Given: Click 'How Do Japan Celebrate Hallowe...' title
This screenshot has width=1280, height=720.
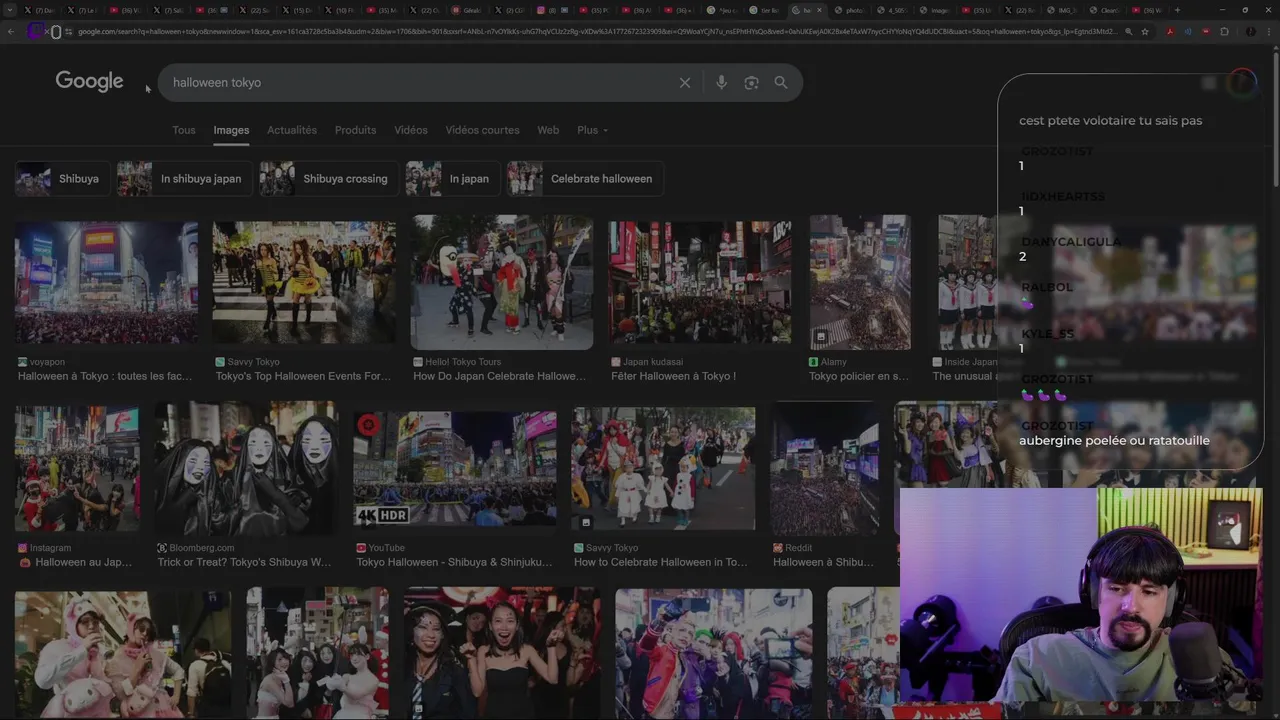Looking at the screenshot, I should pos(500,376).
